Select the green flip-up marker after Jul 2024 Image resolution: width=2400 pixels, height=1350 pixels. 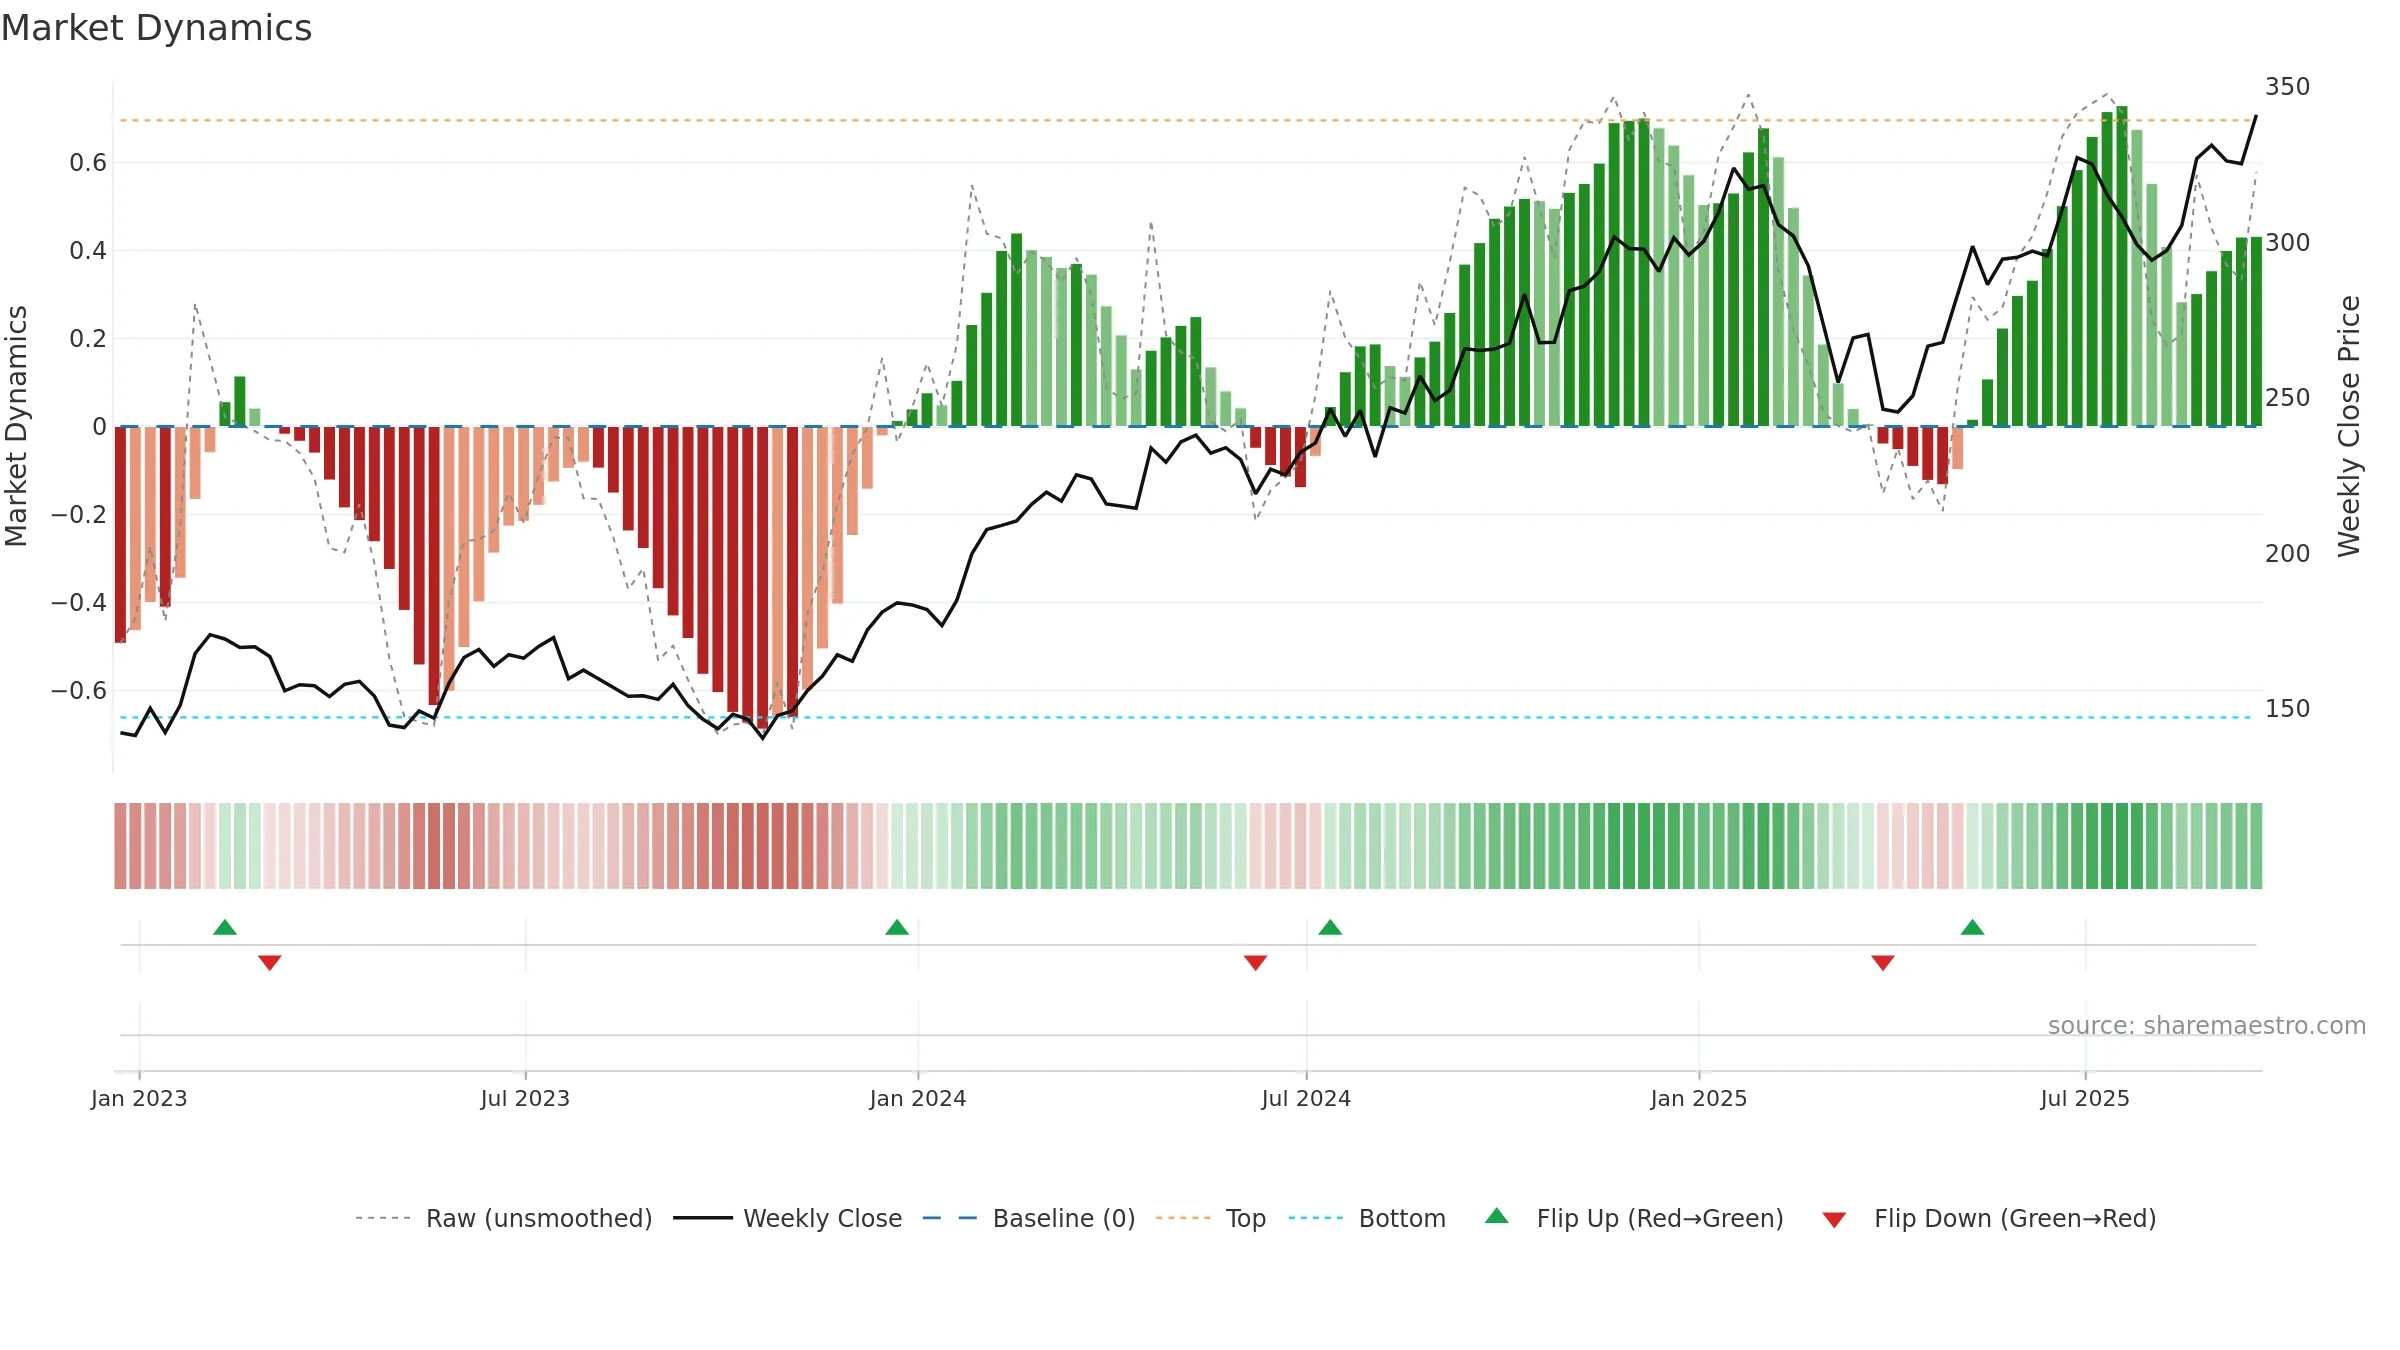coord(1330,928)
